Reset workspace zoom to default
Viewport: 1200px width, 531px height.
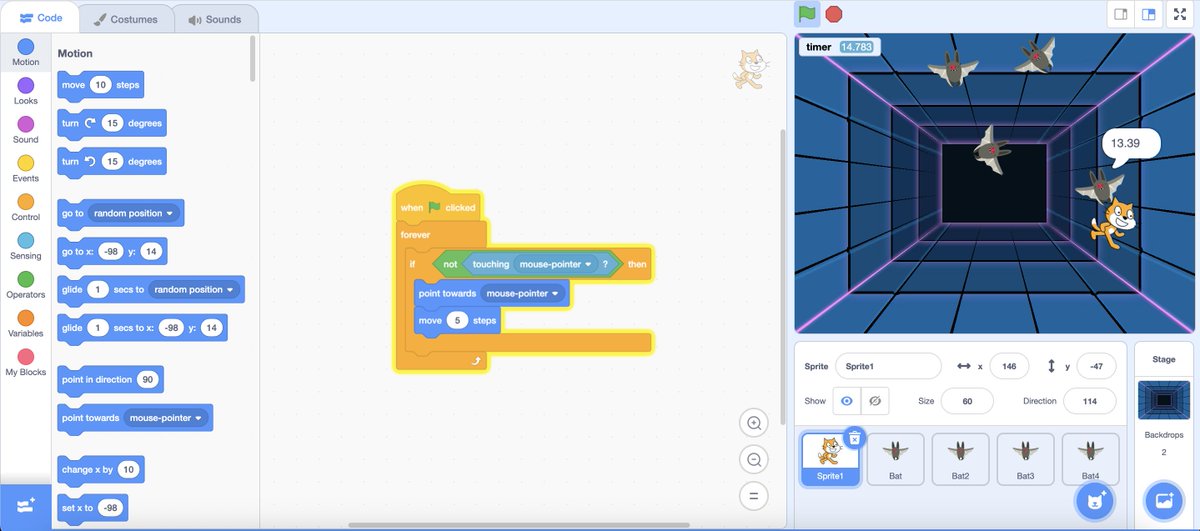[x=753, y=495]
